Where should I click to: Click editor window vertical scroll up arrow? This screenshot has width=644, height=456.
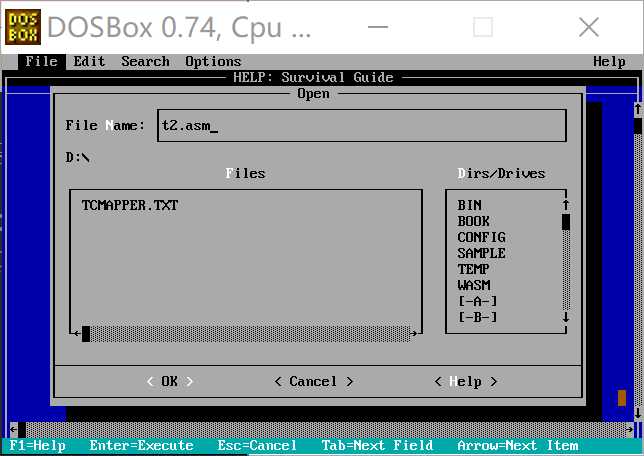[638, 110]
